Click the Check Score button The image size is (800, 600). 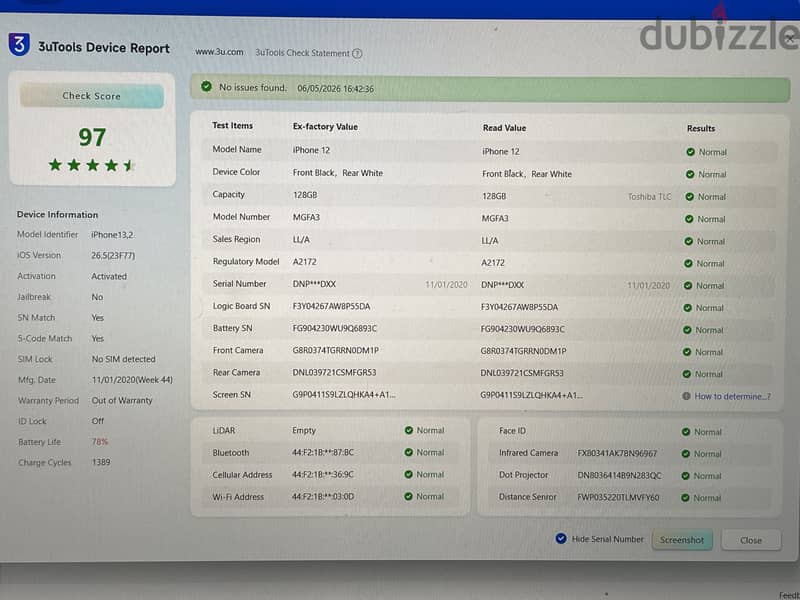click(x=92, y=96)
